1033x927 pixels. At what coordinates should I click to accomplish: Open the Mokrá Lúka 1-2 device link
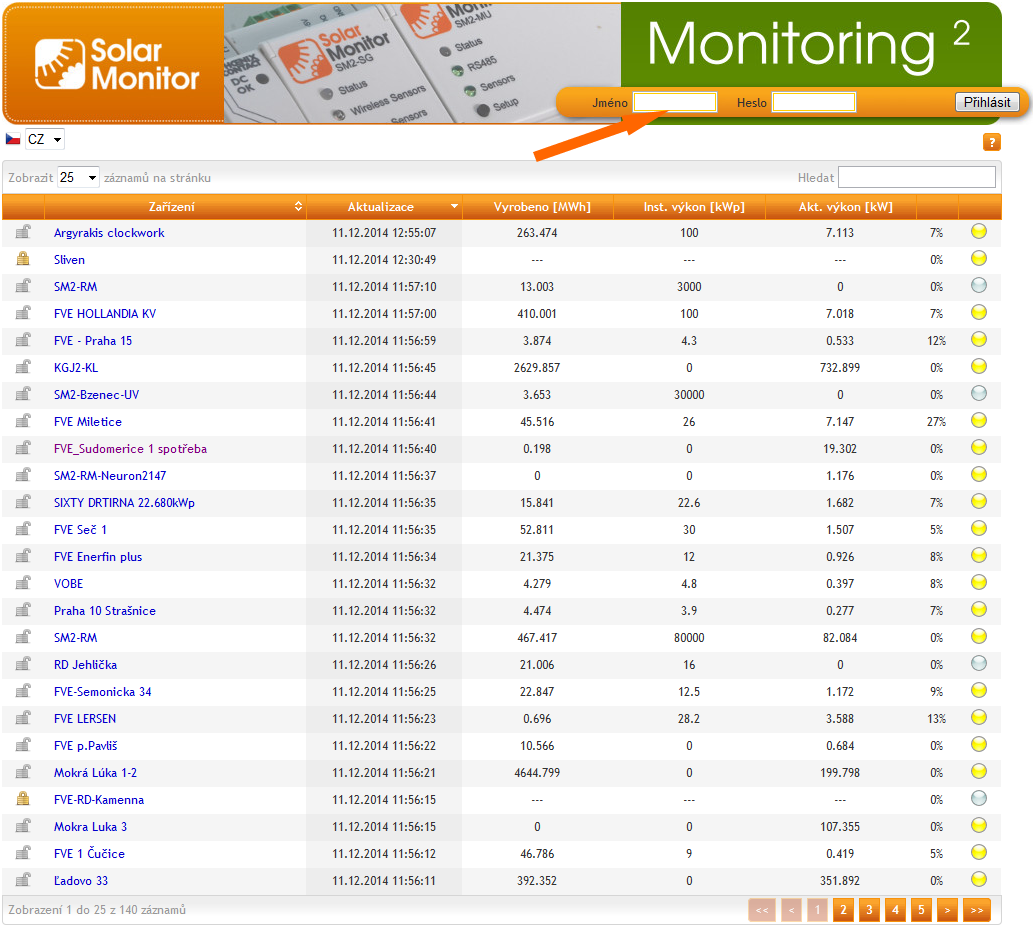pos(96,772)
